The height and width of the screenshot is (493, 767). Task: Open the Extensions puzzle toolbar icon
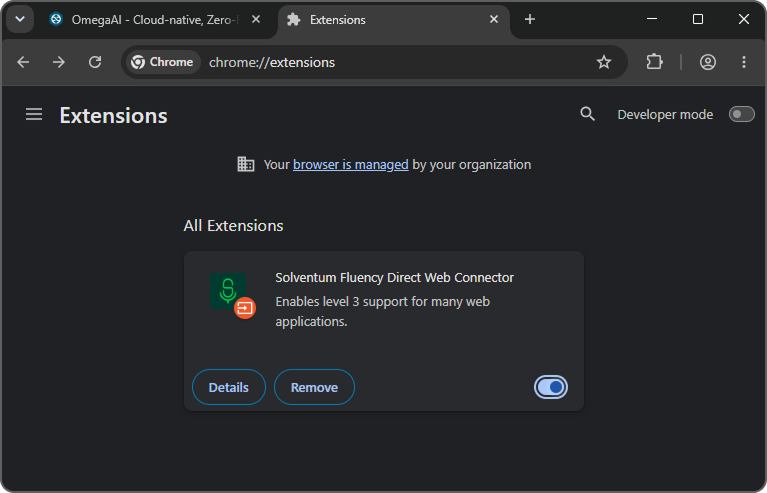pos(654,62)
